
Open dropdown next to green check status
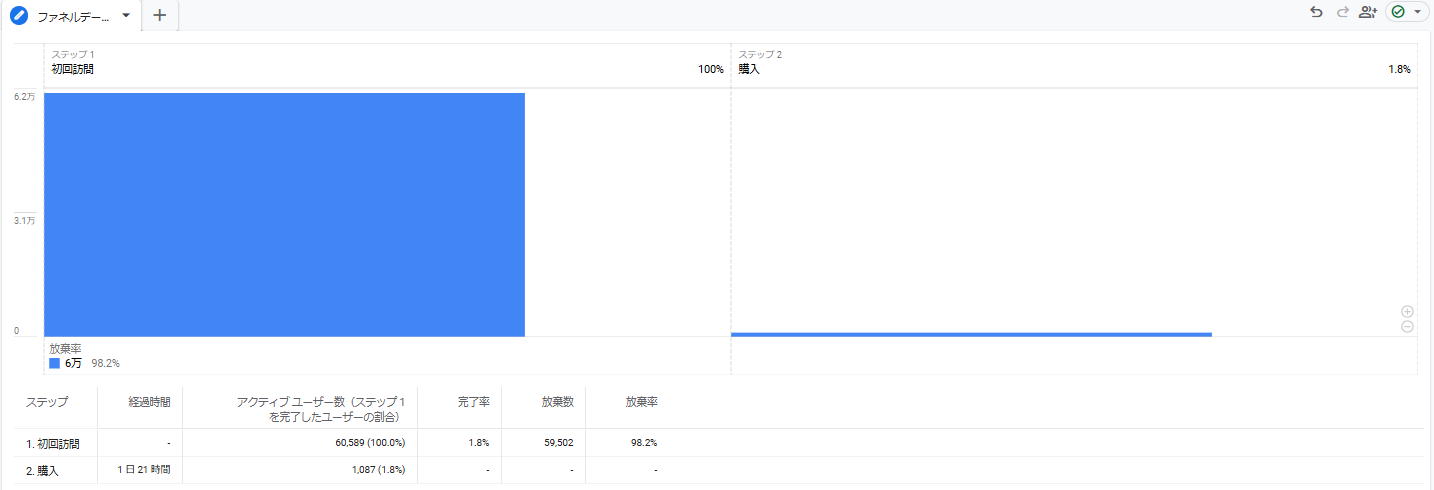pos(1417,12)
